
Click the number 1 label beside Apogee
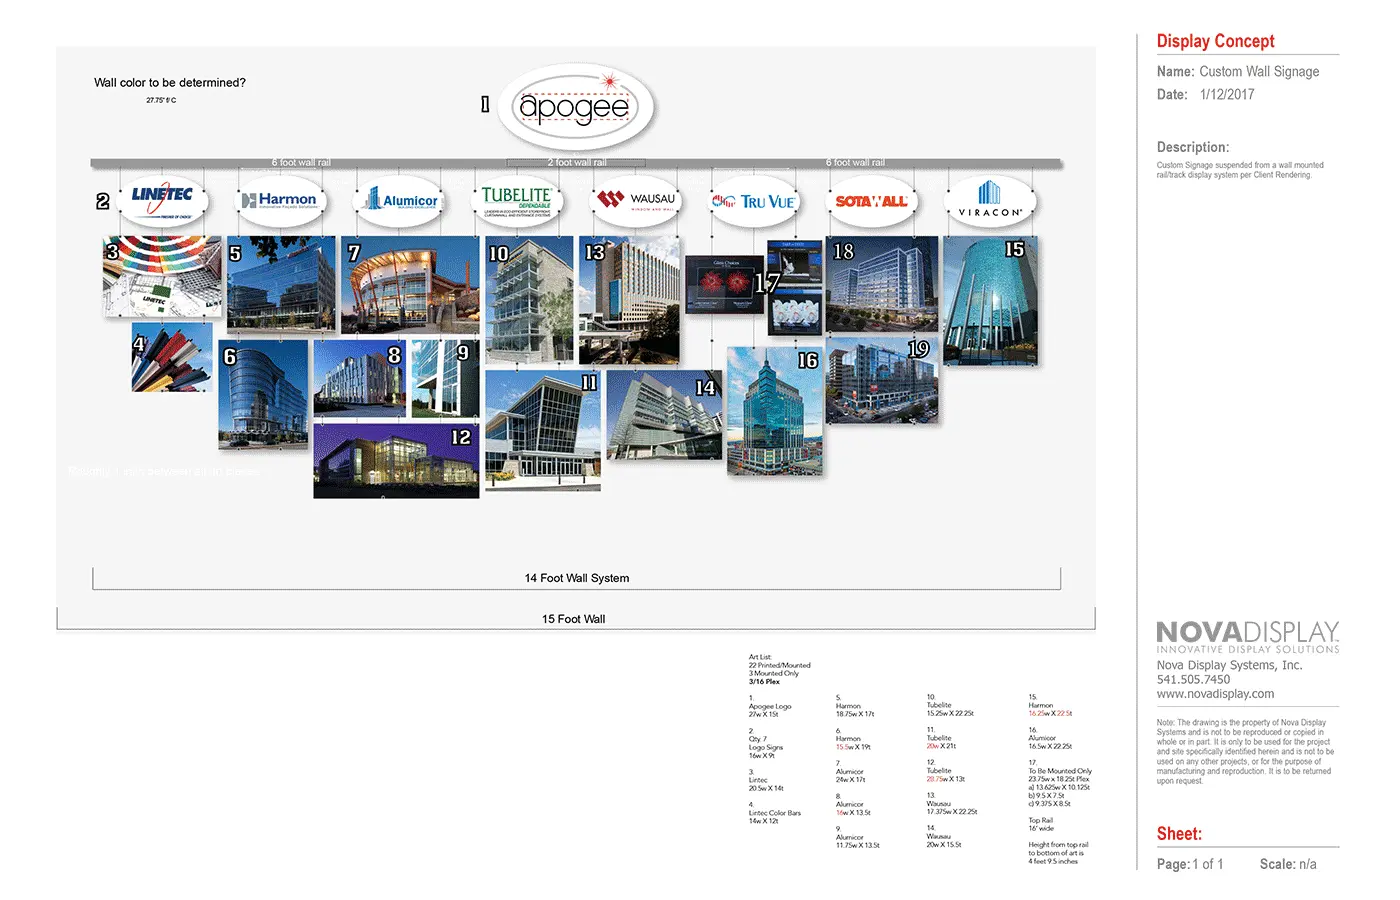(x=485, y=104)
